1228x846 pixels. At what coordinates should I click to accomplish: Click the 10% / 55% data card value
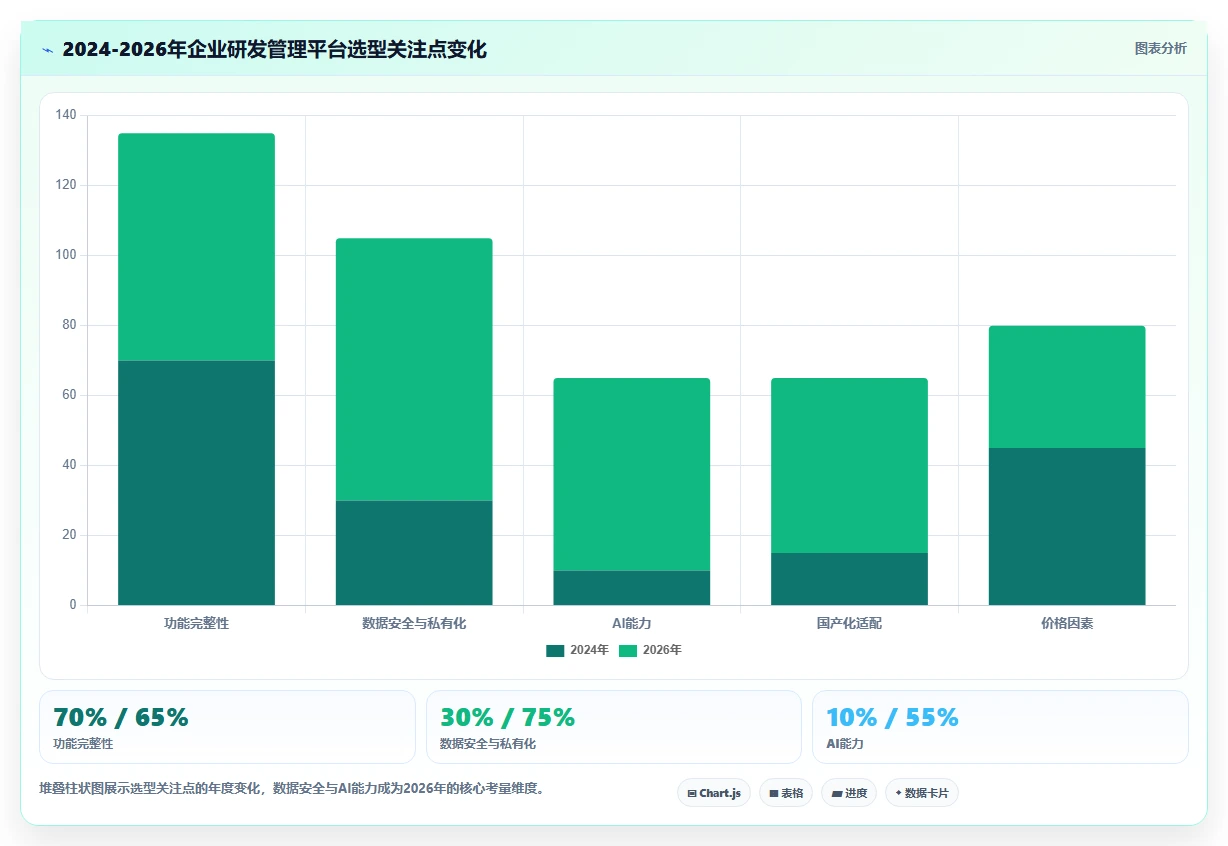(x=893, y=717)
